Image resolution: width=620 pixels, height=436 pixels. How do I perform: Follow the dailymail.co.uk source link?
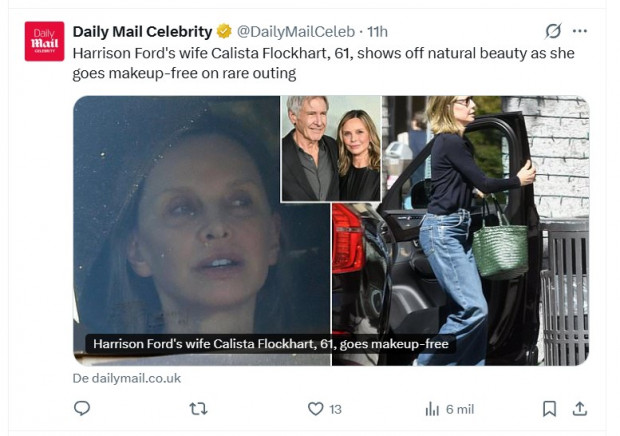pyautogui.click(x=126, y=379)
